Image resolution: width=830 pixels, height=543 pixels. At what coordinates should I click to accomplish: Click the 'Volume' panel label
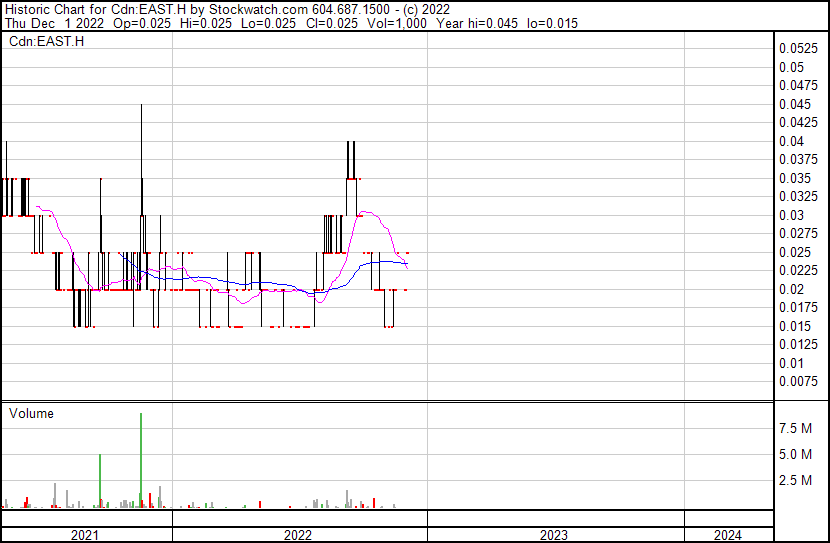[31, 413]
